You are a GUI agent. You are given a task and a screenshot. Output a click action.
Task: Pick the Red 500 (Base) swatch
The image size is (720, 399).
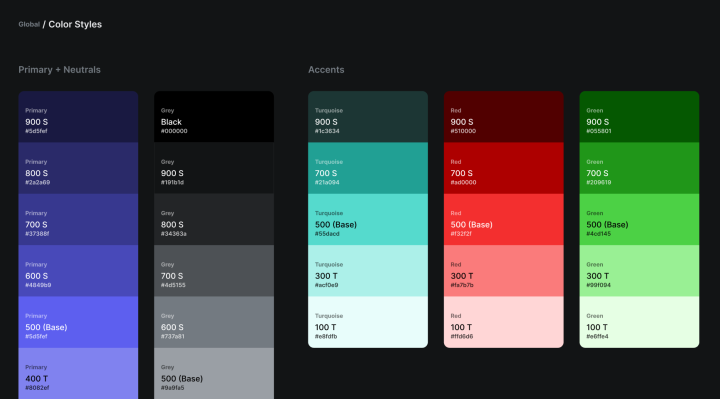(504, 219)
